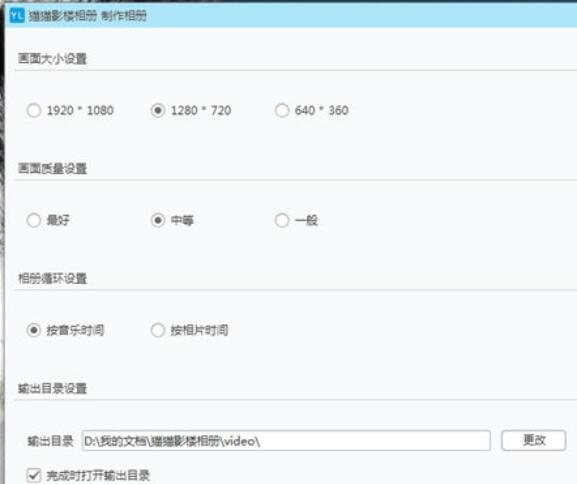
Task: Click the 输出目录 field label
Action: pyautogui.click(x=50, y=441)
